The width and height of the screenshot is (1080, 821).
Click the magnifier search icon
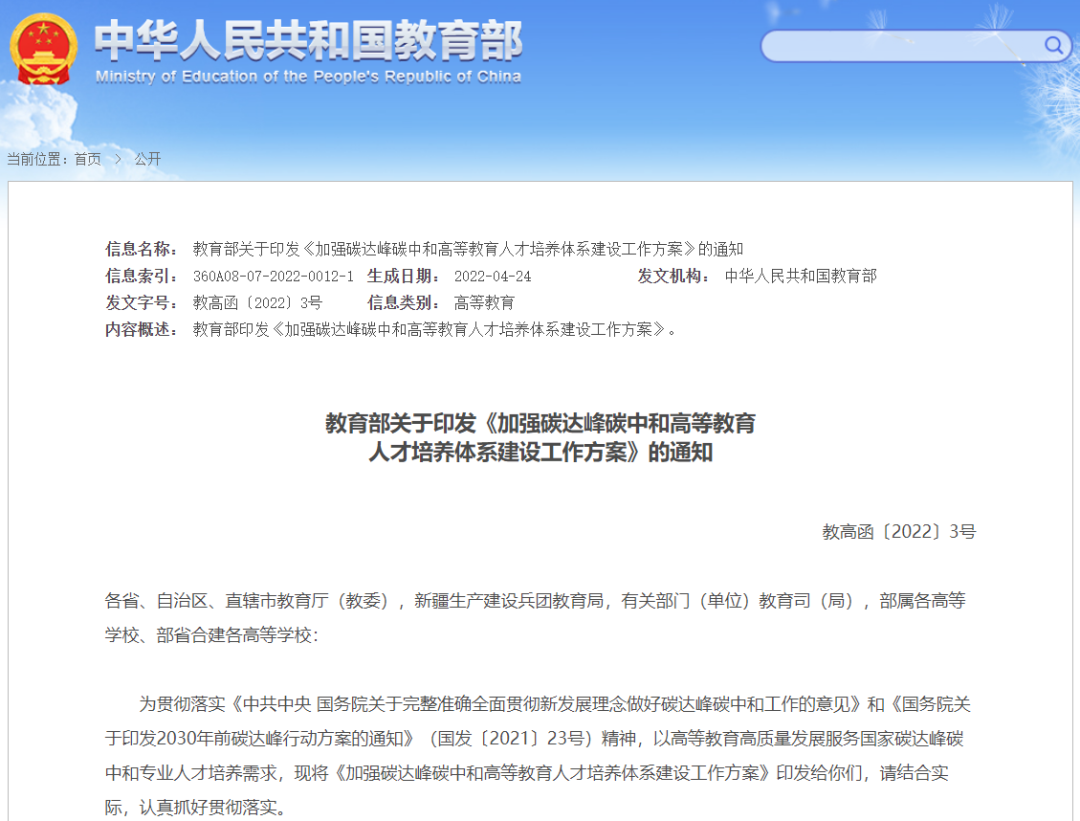click(1054, 45)
